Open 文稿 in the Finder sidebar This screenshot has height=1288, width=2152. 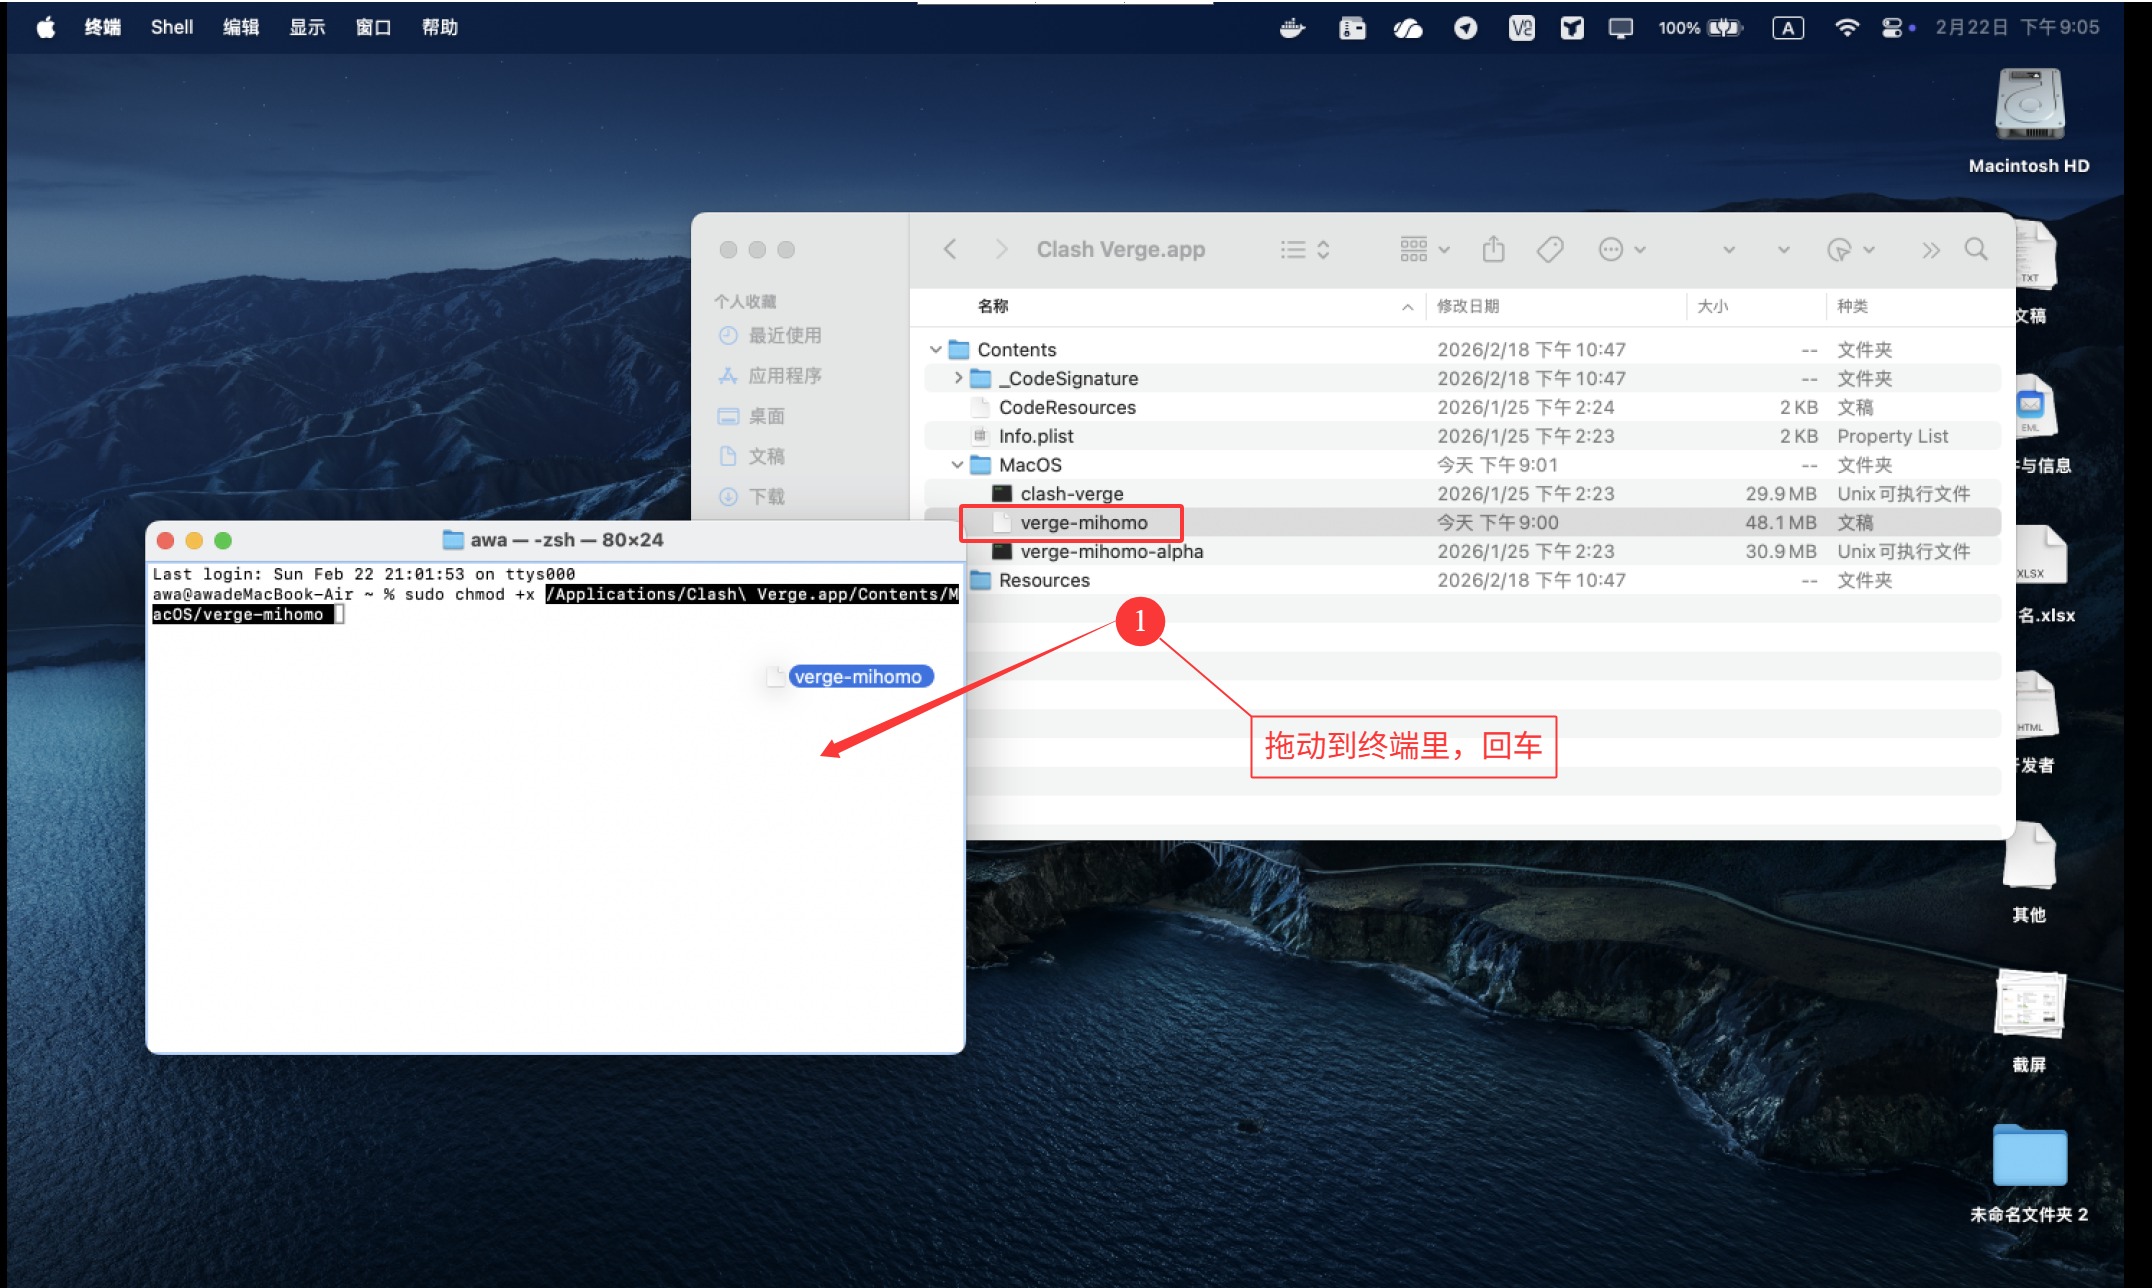coord(752,456)
